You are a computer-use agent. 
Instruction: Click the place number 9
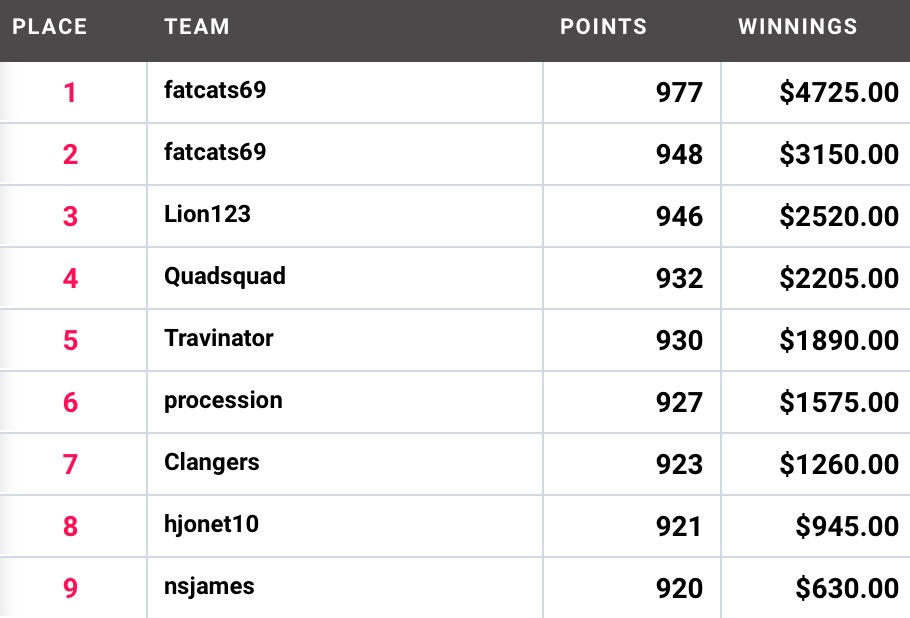70,588
